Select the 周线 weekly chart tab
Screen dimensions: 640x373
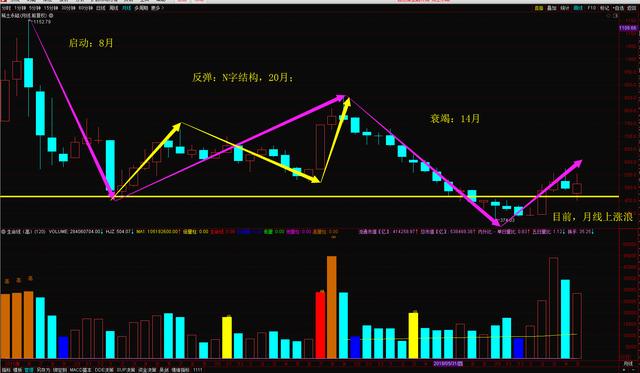point(114,8)
